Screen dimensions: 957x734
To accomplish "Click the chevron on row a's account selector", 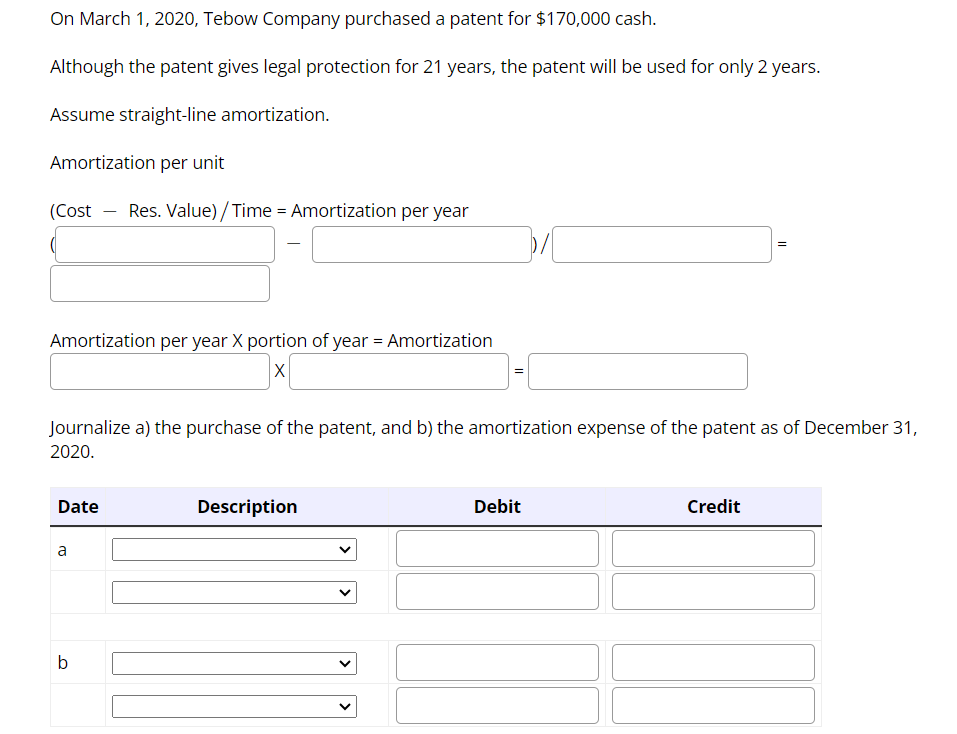I will [345, 549].
